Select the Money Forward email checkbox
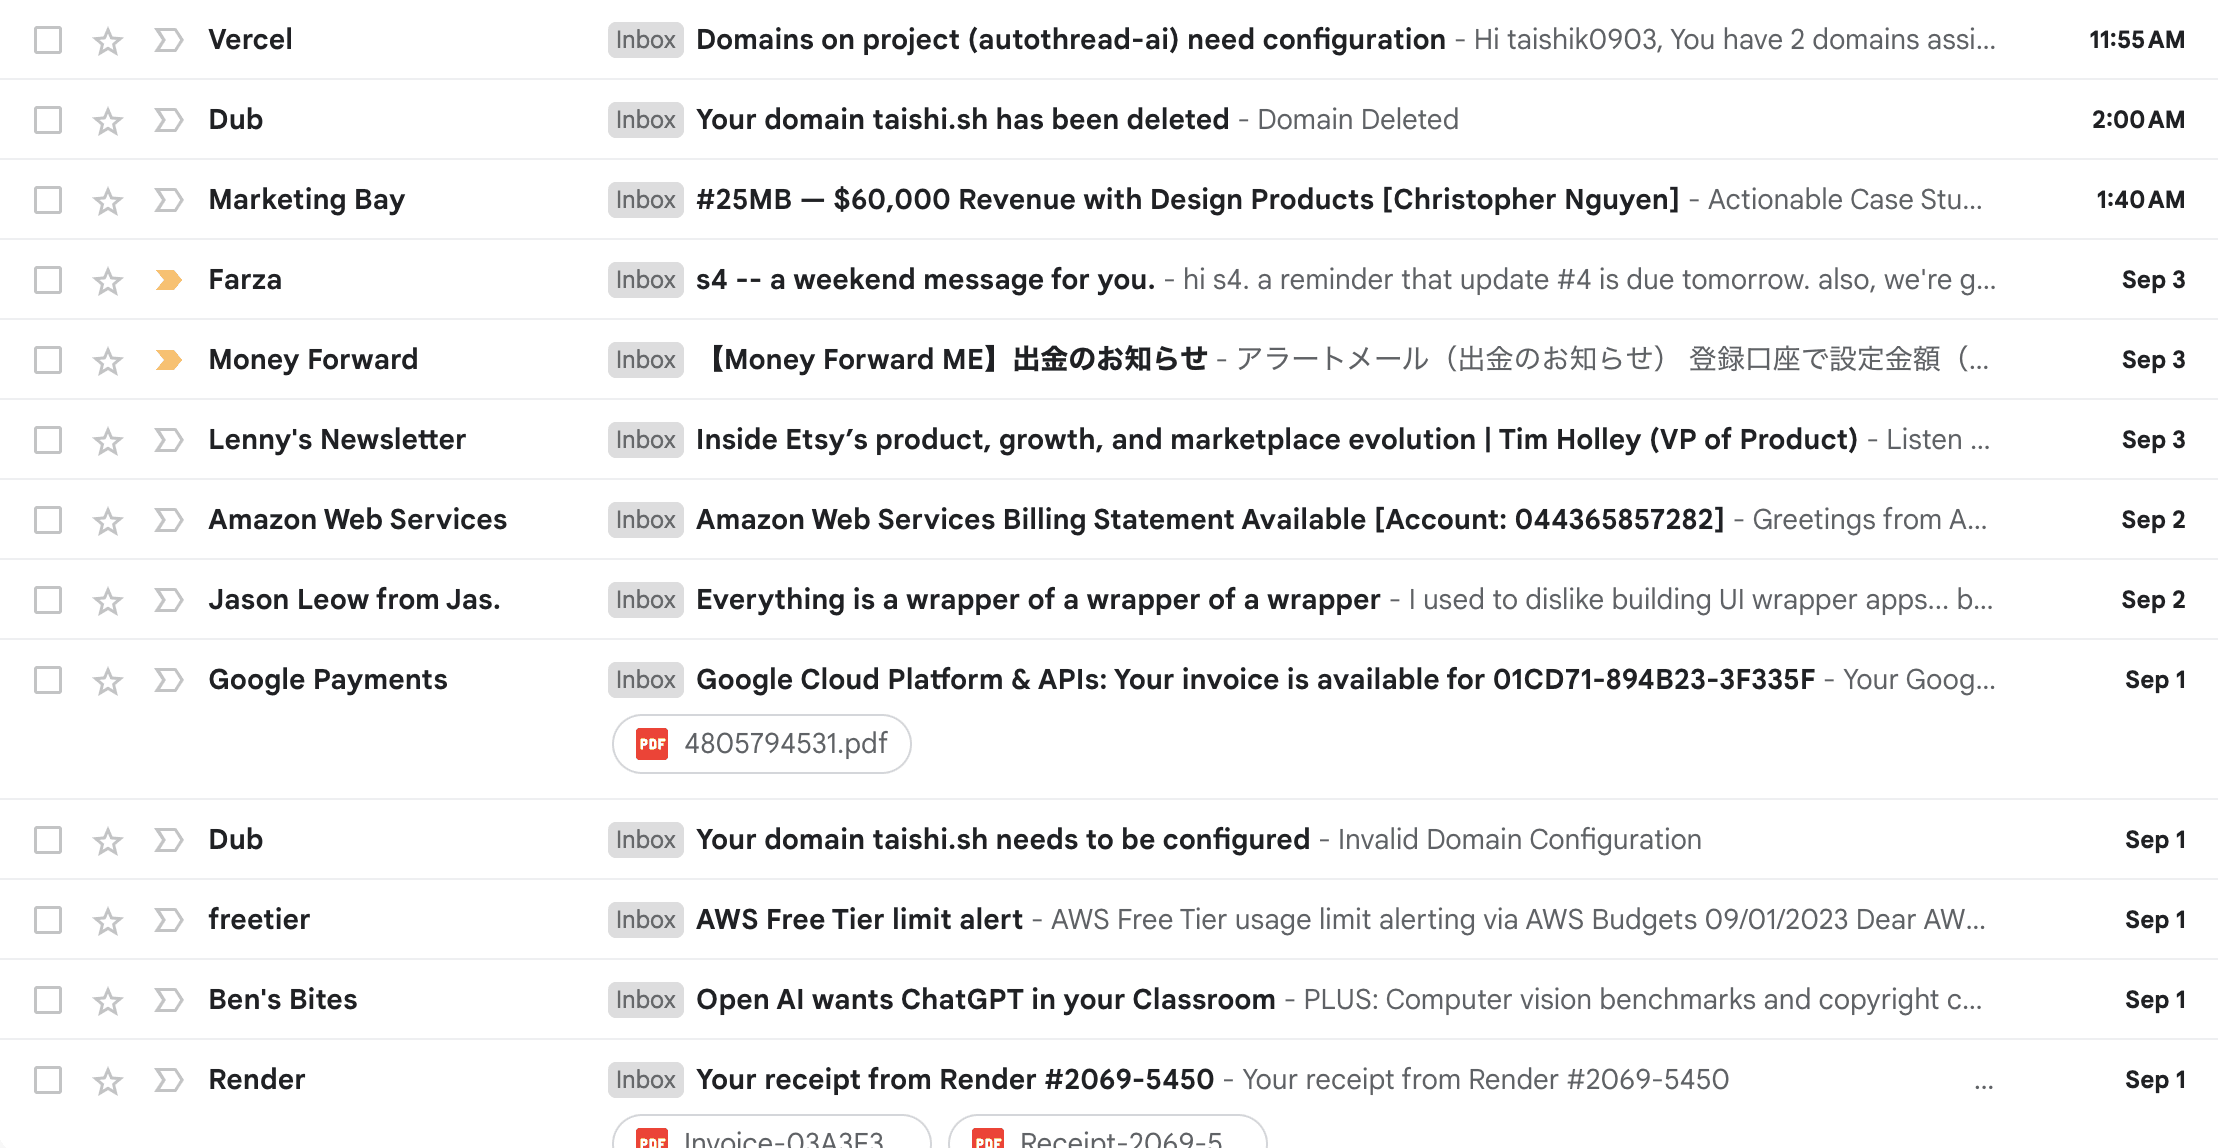2228x1148 pixels. [48, 360]
